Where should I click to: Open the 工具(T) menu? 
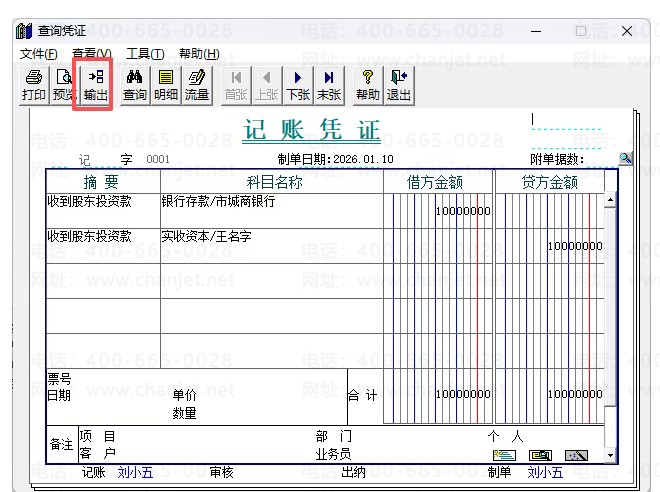145,54
